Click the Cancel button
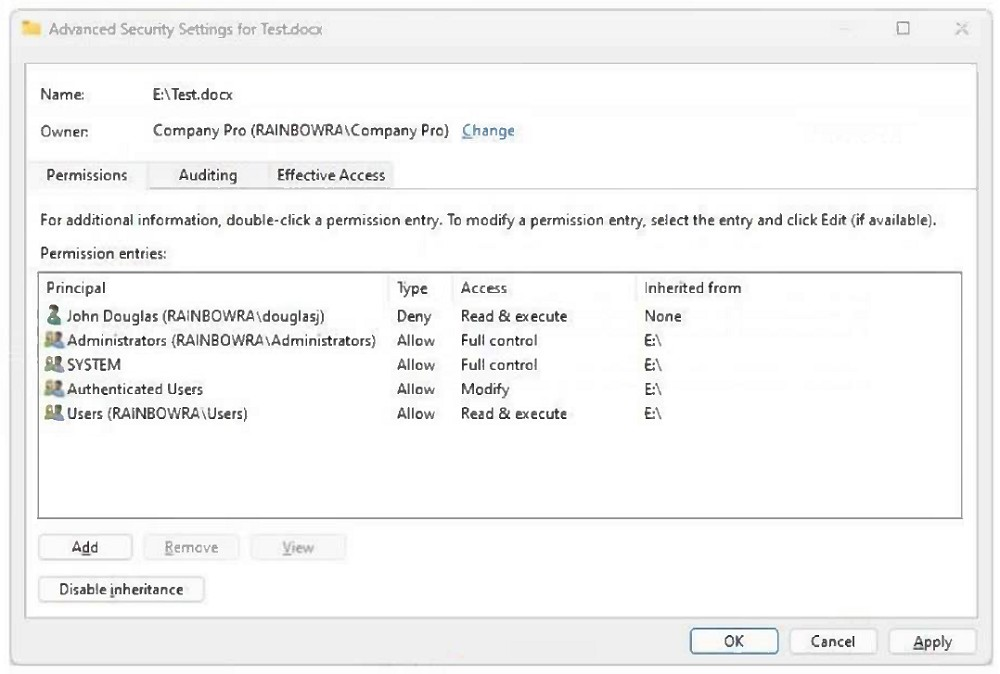Viewport: 1000px width, 674px height. pos(832,642)
